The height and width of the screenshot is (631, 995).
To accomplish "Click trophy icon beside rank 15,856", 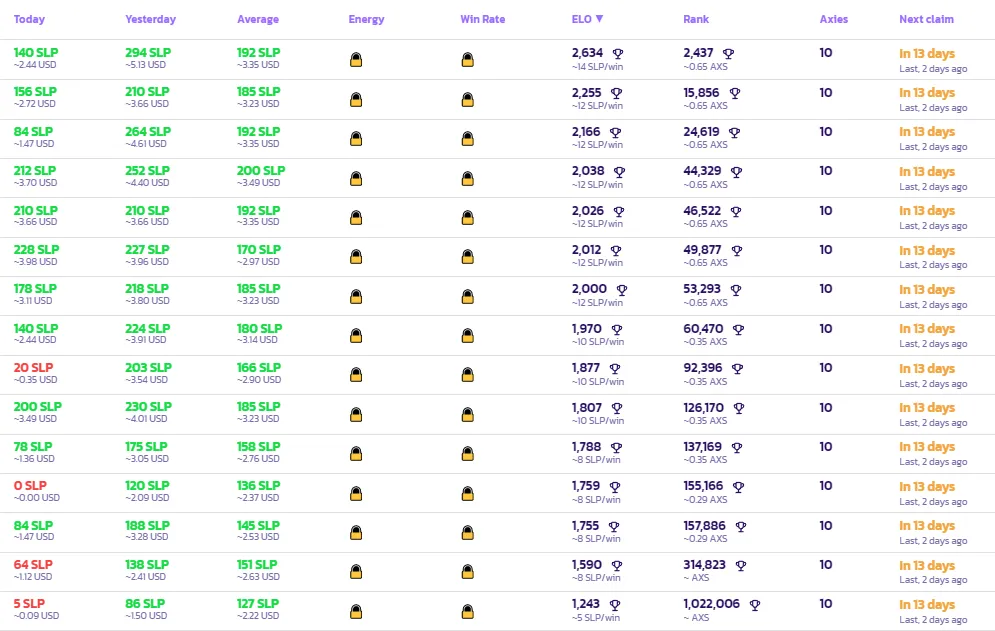I will click(x=735, y=93).
